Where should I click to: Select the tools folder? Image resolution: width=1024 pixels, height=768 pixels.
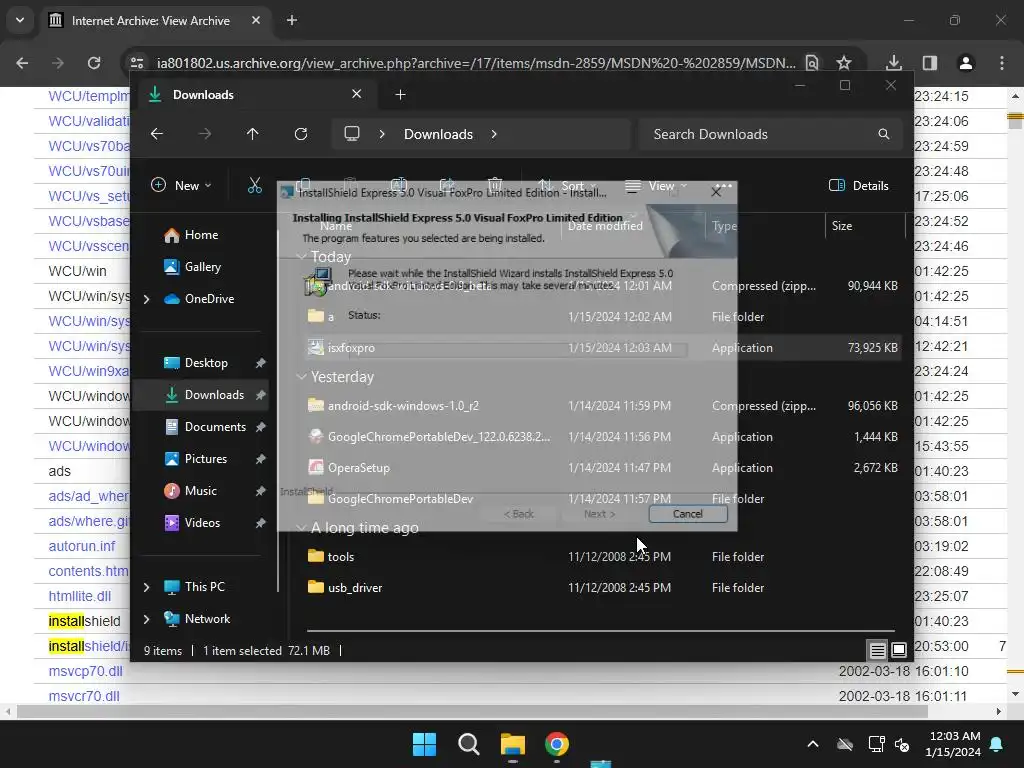(x=340, y=556)
